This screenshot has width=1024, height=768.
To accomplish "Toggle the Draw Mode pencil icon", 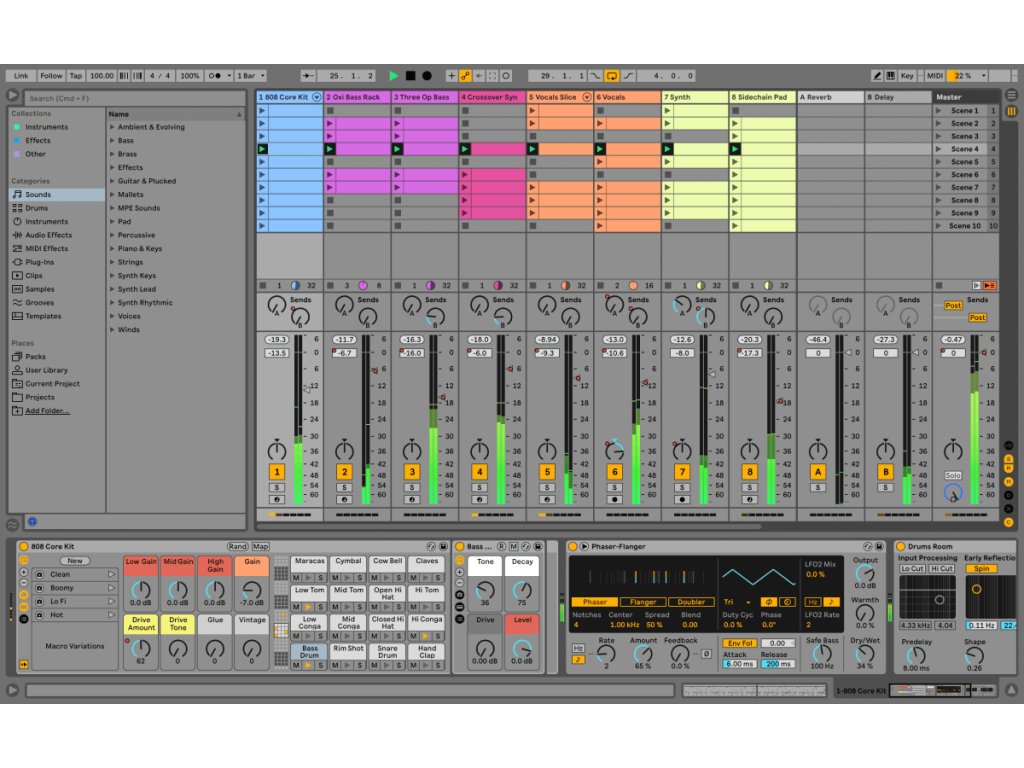I will [x=877, y=75].
